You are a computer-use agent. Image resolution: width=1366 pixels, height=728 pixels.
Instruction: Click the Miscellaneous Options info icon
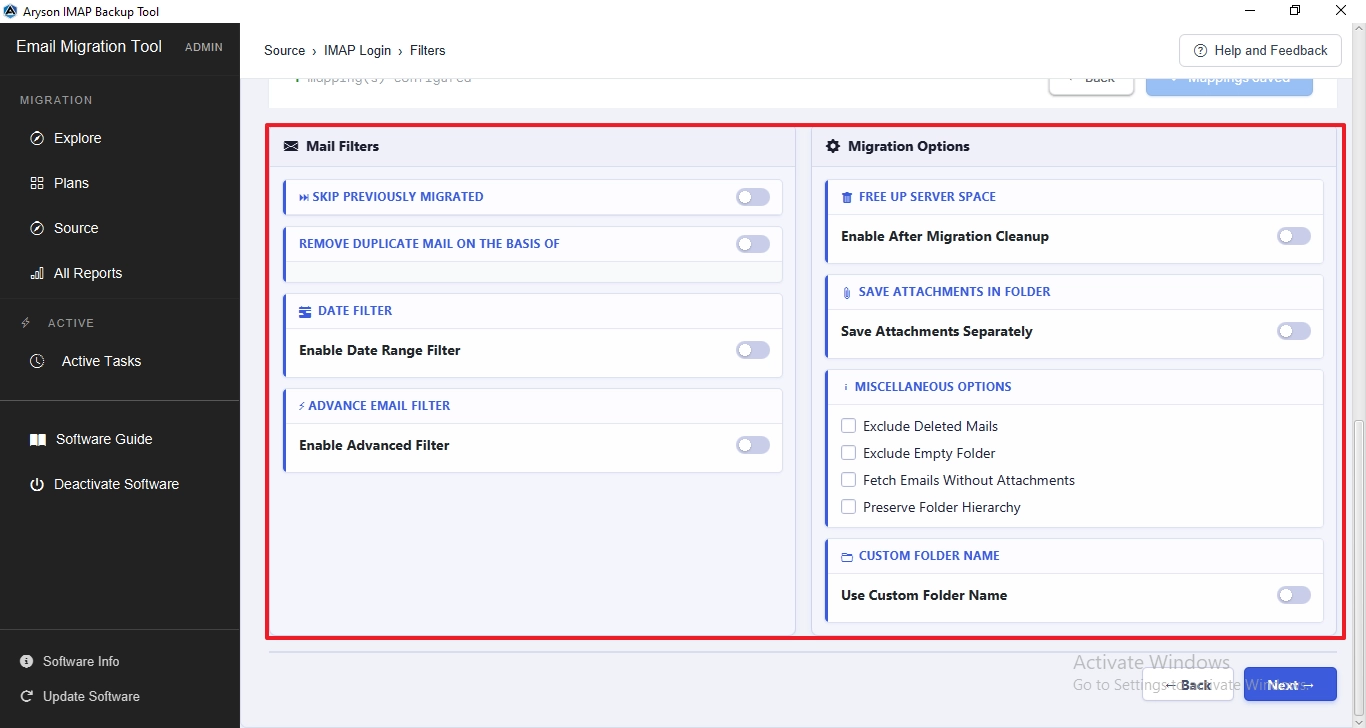(846, 387)
